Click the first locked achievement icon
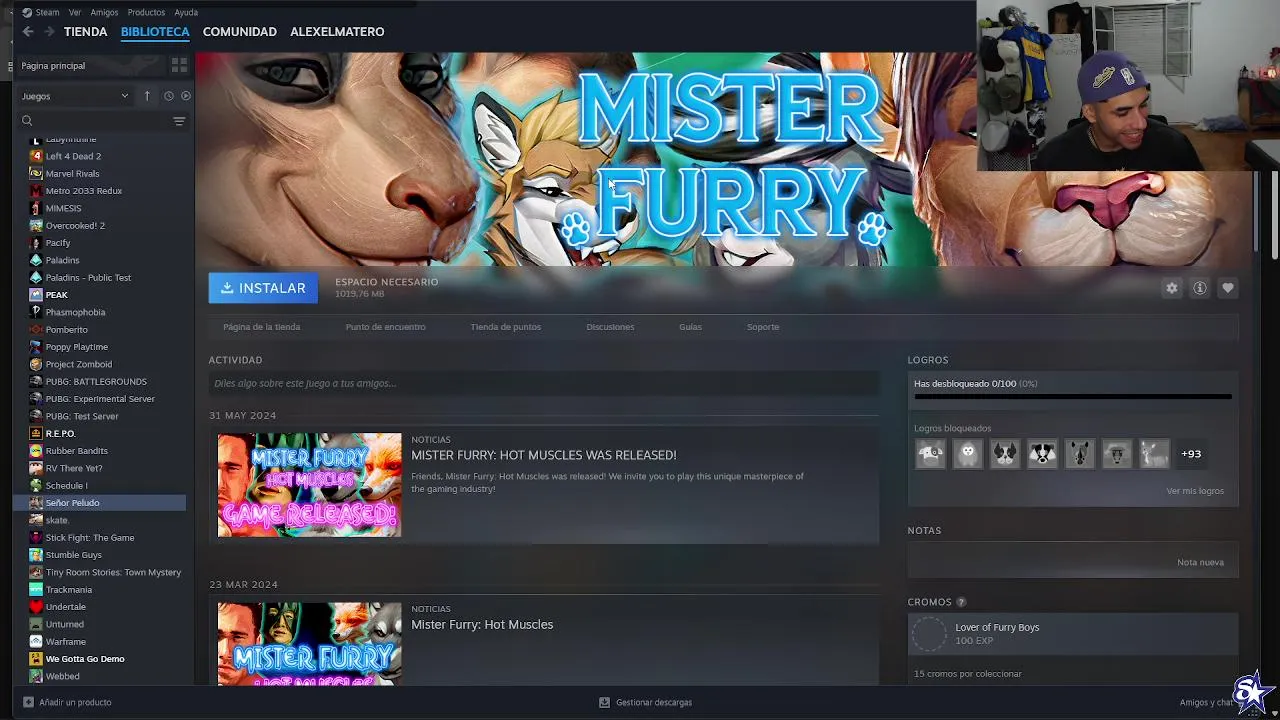This screenshot has height=720, width=1280. (930, 454)
